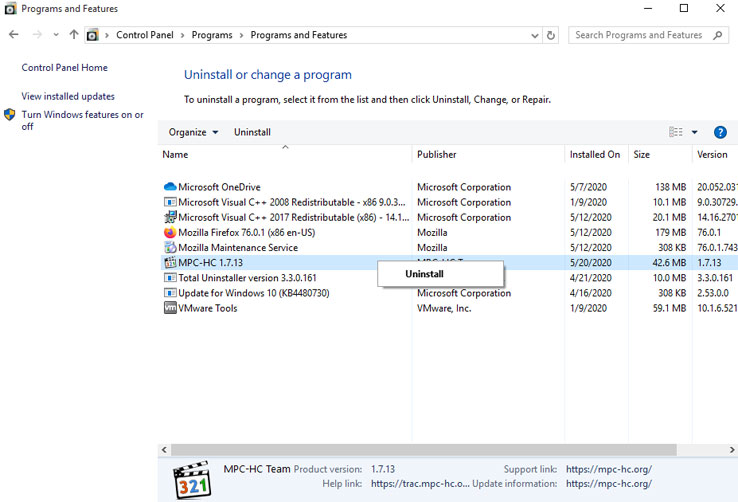This screenshot has width=738, height=502.
Task: Open View installed updates
Action: coord(68,96)
